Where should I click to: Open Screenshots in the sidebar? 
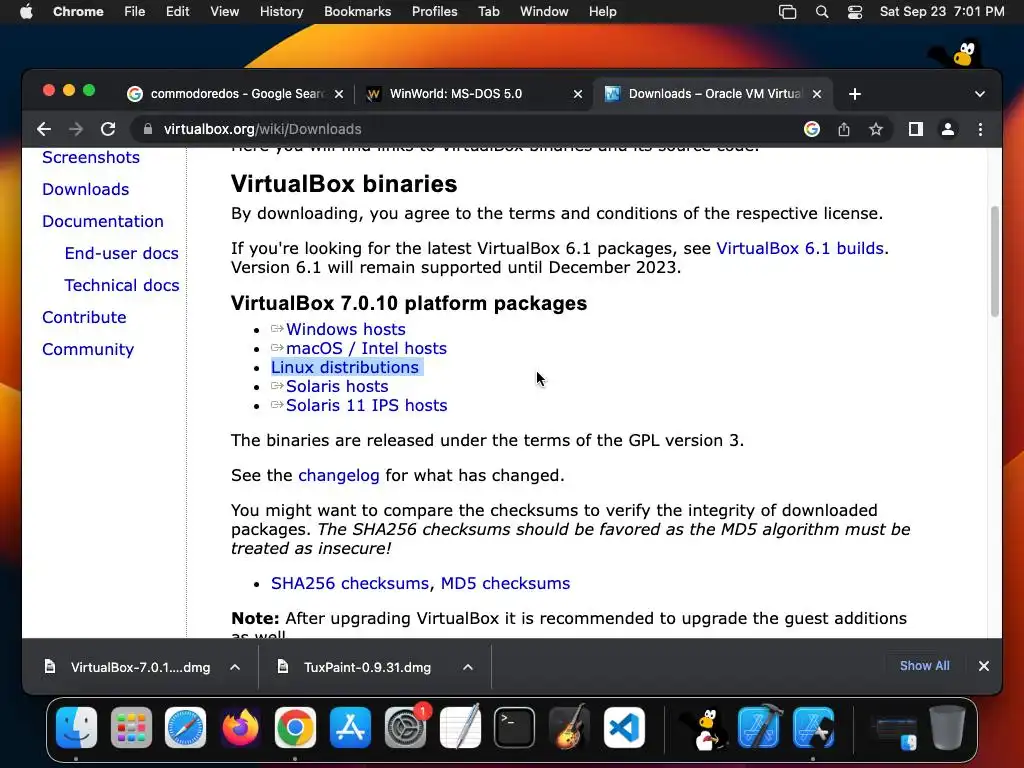(91, 157)
